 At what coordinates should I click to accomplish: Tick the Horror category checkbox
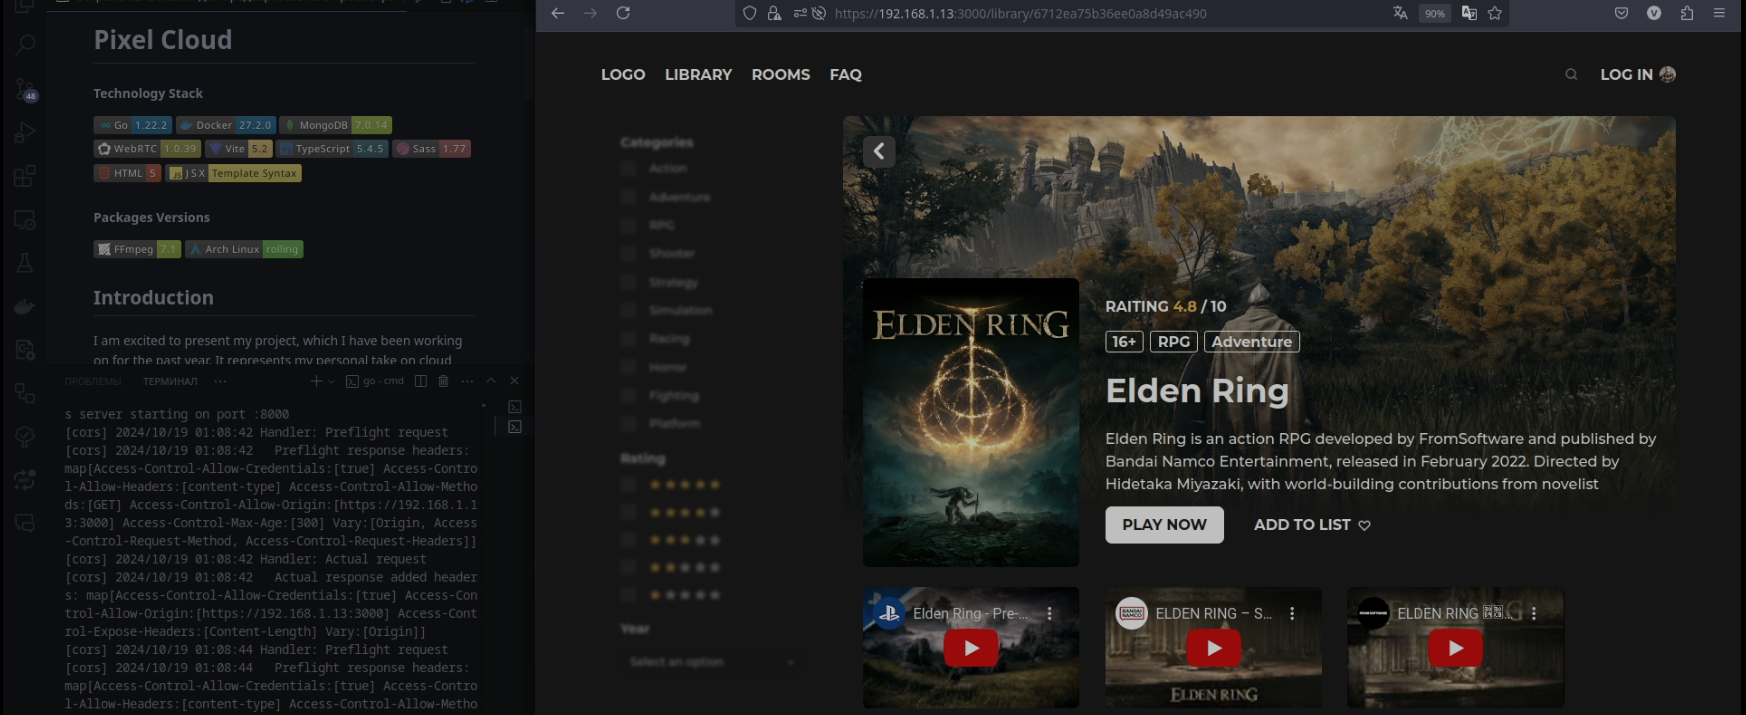pyautogui.click(x=628, y=367)
